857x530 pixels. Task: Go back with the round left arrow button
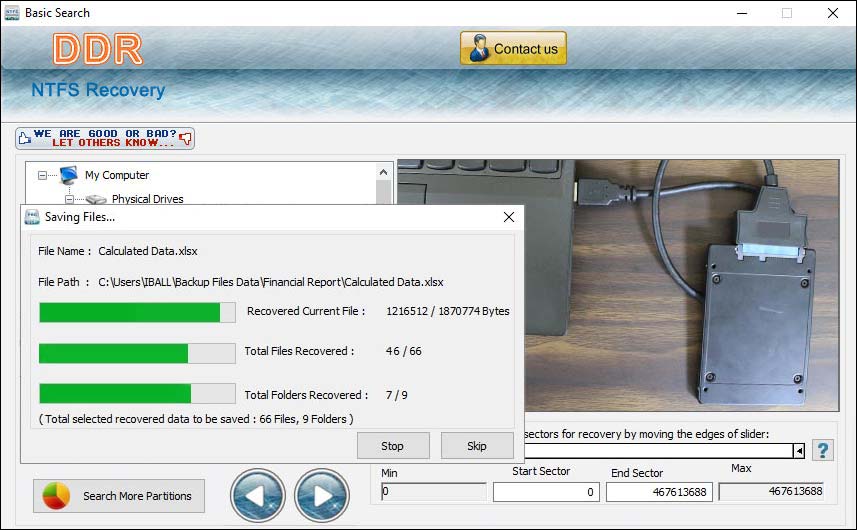coord(258,496)
